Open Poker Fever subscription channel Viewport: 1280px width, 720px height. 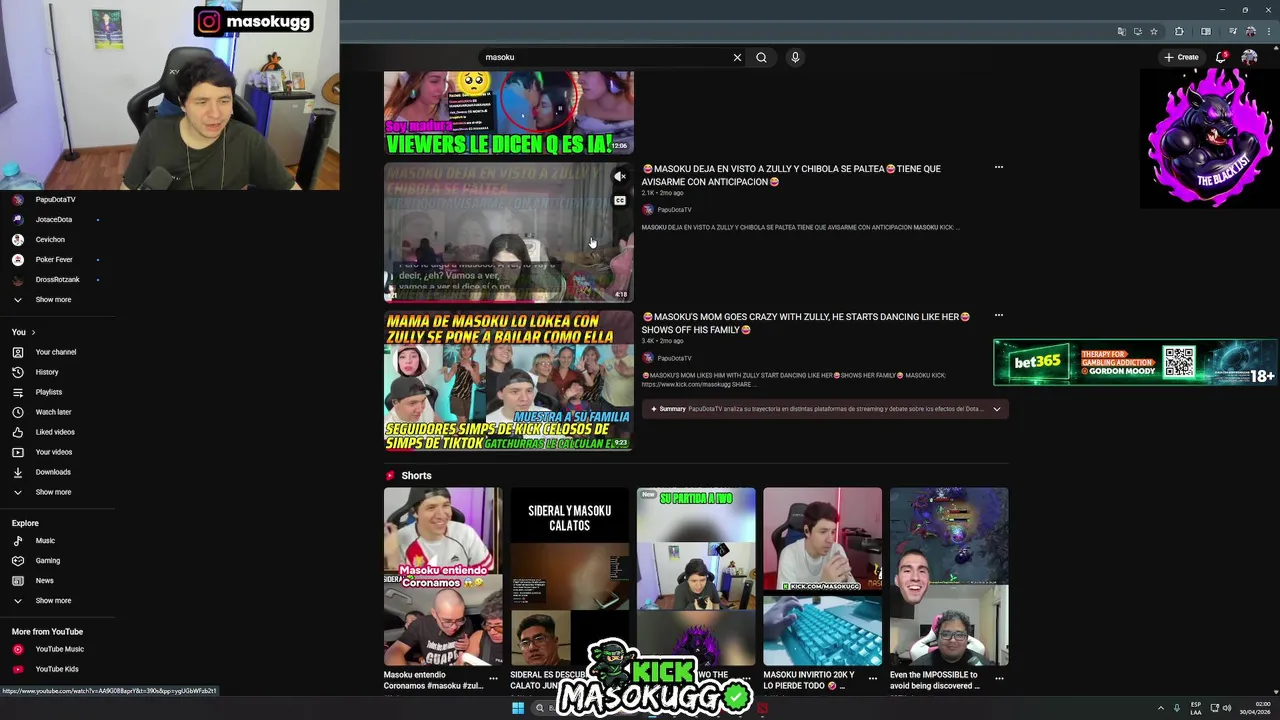54,259
